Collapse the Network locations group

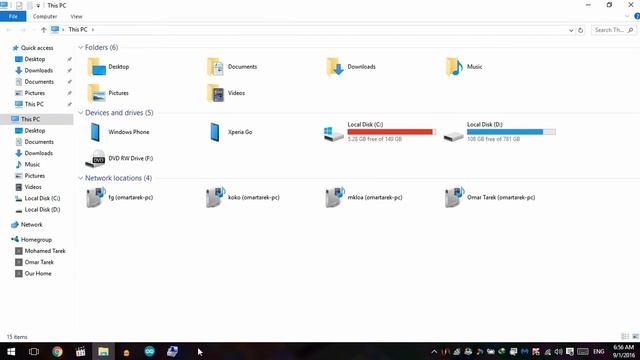(x=80, y=178)
